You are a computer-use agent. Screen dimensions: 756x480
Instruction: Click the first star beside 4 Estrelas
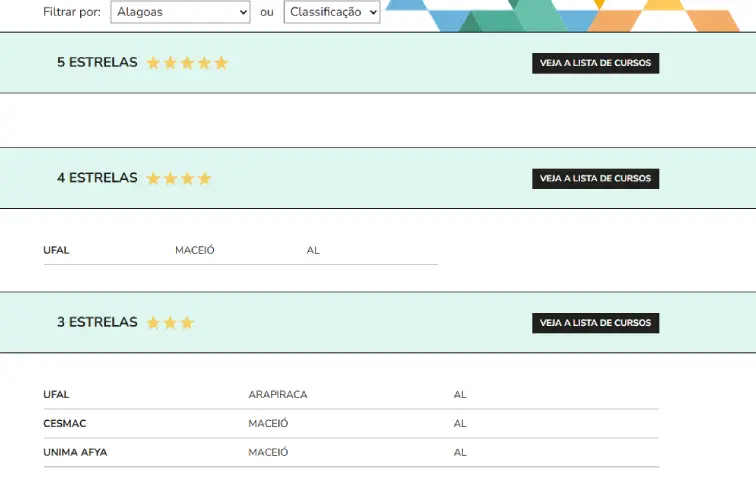pyautogui.click(x=153, y=179)
